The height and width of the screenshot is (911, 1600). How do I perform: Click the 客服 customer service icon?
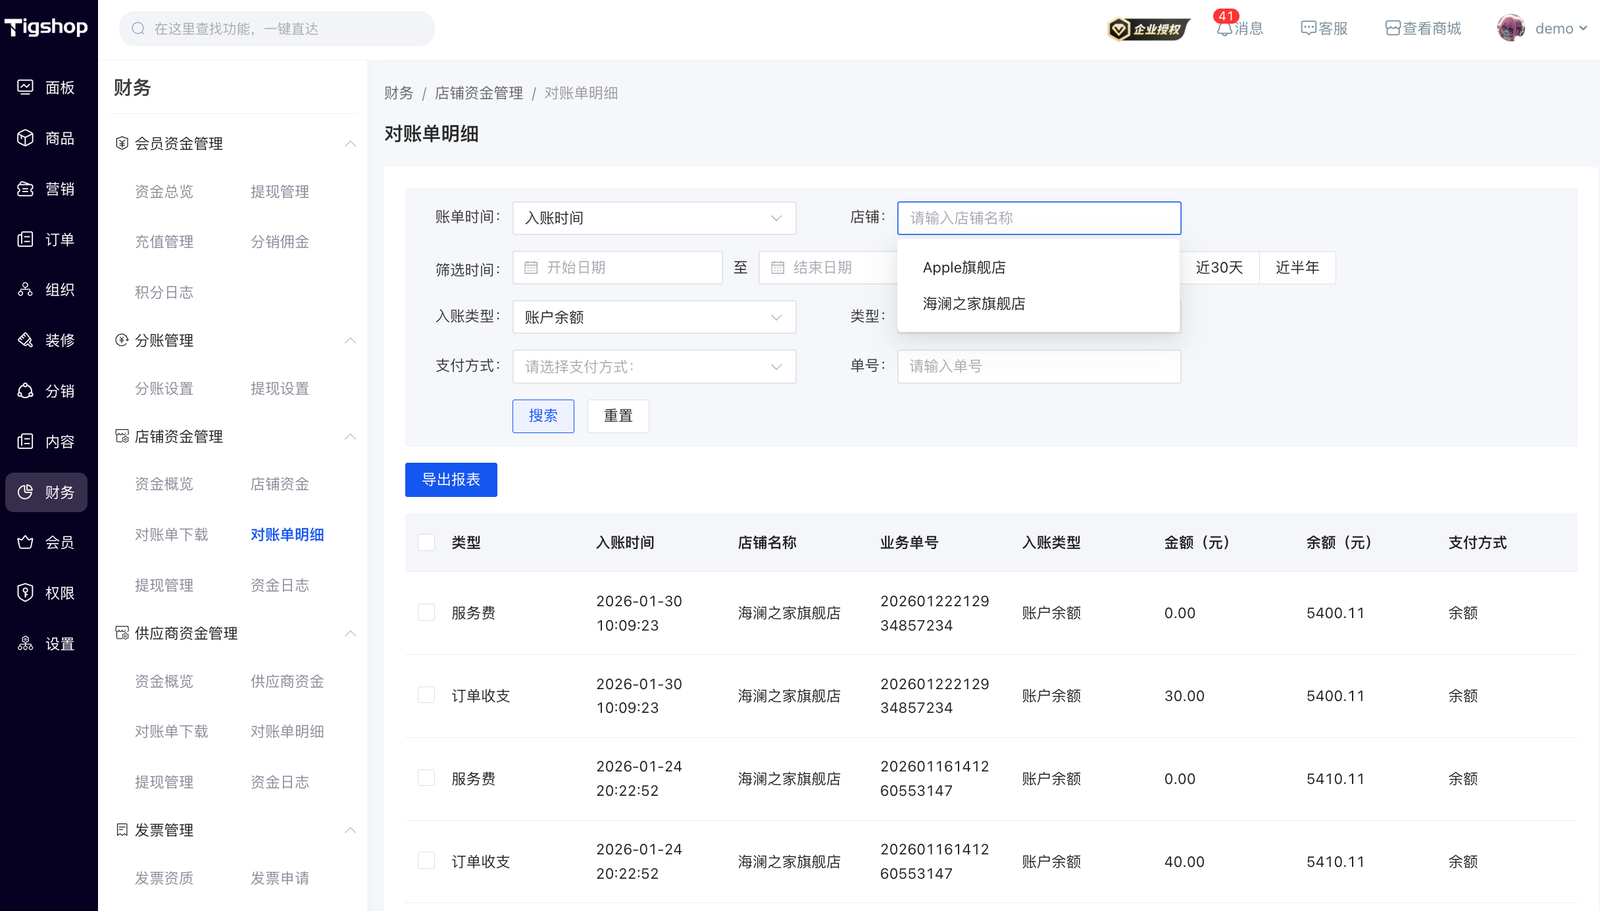click(1308, 28)
